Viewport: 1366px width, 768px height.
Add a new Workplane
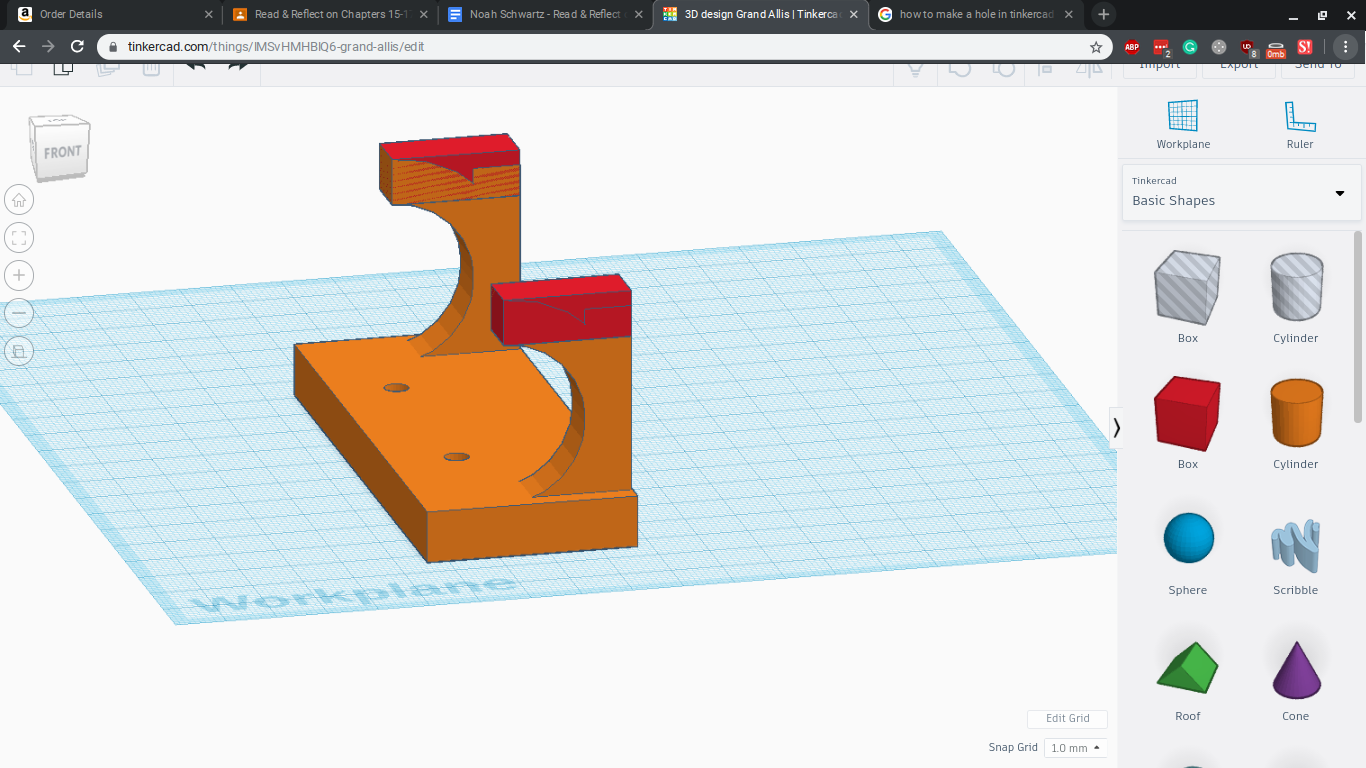(x=1183, y=118)
